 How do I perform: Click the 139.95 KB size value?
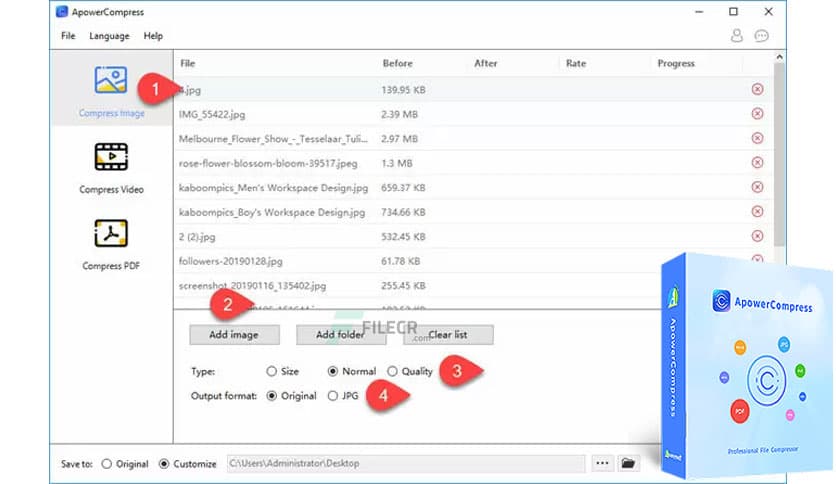click(403, 90)
